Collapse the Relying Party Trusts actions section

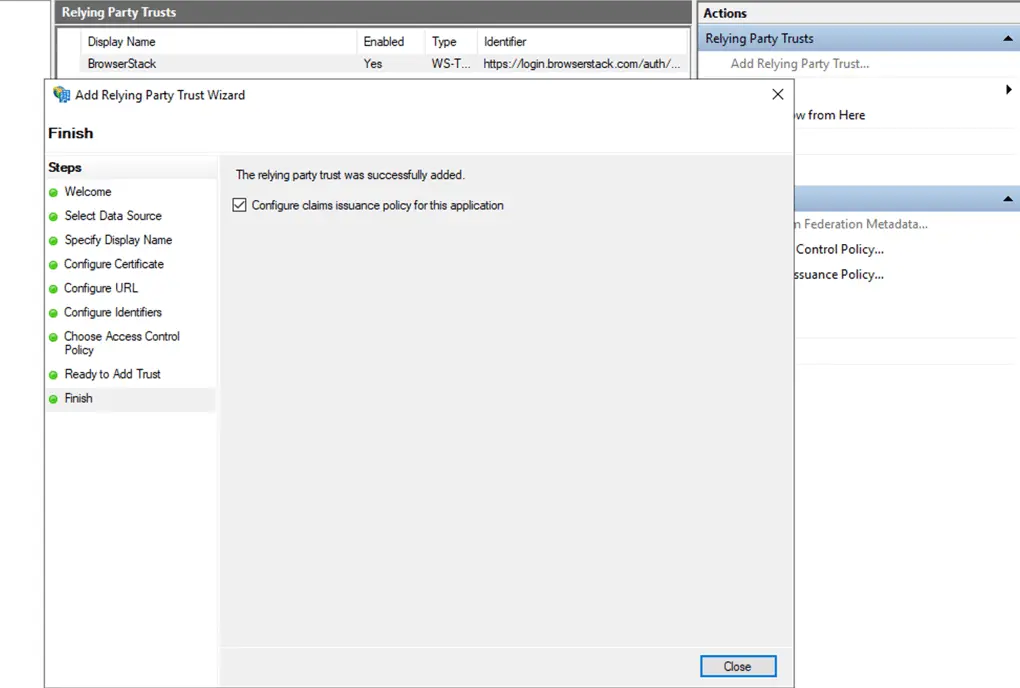tap(1007, 39)
